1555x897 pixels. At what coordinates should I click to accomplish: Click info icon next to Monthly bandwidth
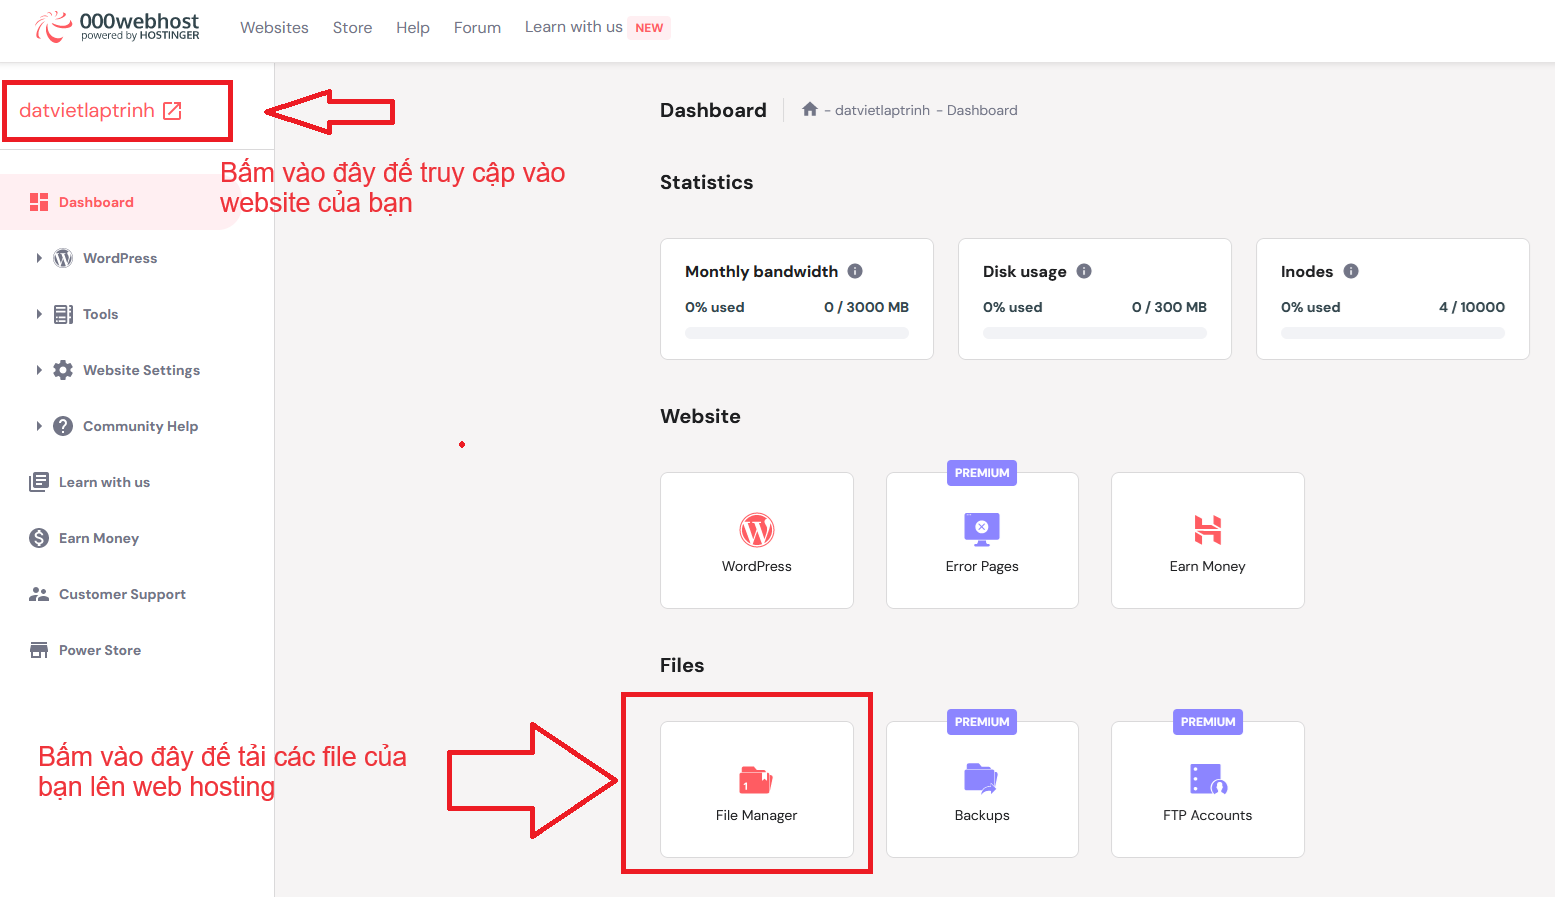coord(855,271)
